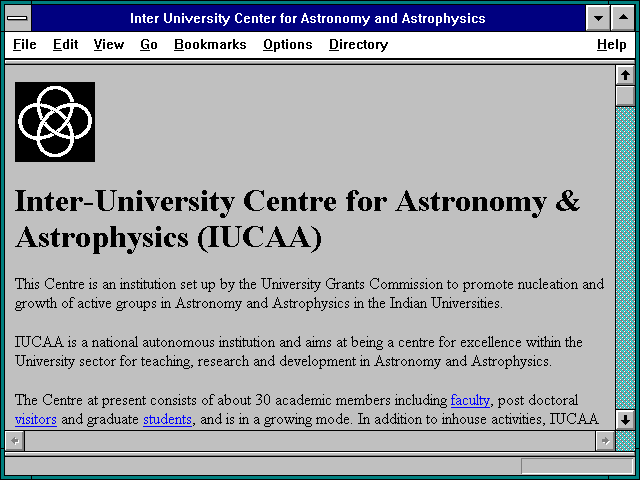Open the Edit menu
Viewport: 640px width, 480px height.
[x=65, y=44]
